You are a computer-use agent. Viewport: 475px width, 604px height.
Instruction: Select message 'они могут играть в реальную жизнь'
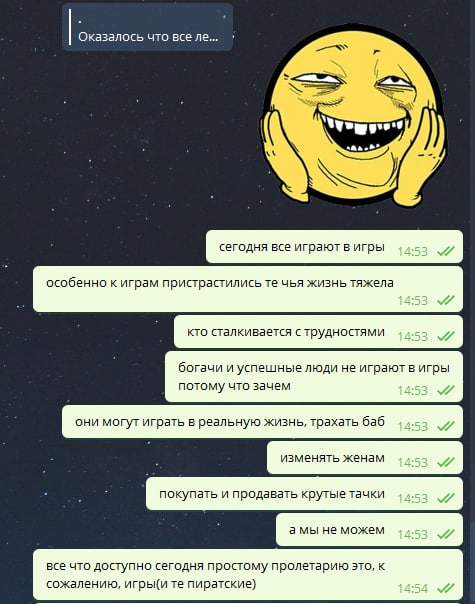262,421
